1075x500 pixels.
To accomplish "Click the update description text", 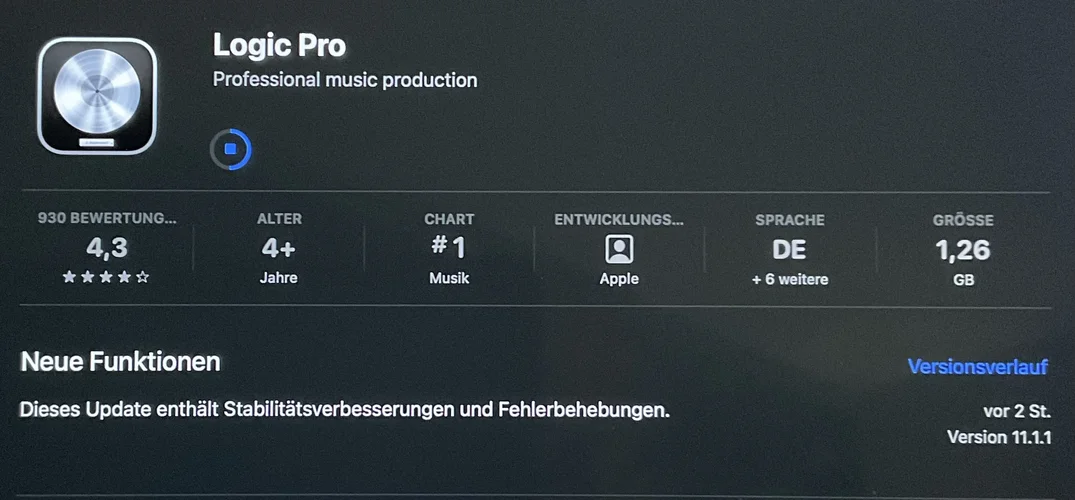I will pyautogui.click(x=344, y=410).
